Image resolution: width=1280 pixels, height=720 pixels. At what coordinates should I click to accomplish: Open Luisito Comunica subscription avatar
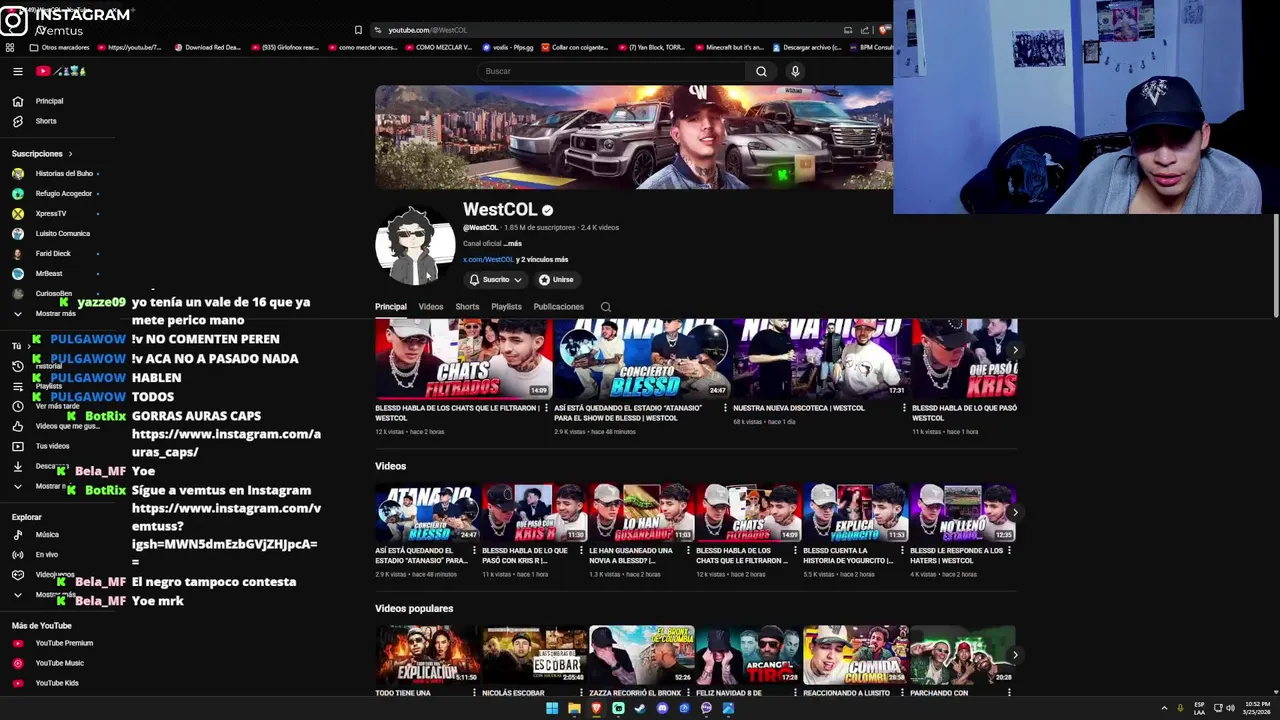coord(18,233)
